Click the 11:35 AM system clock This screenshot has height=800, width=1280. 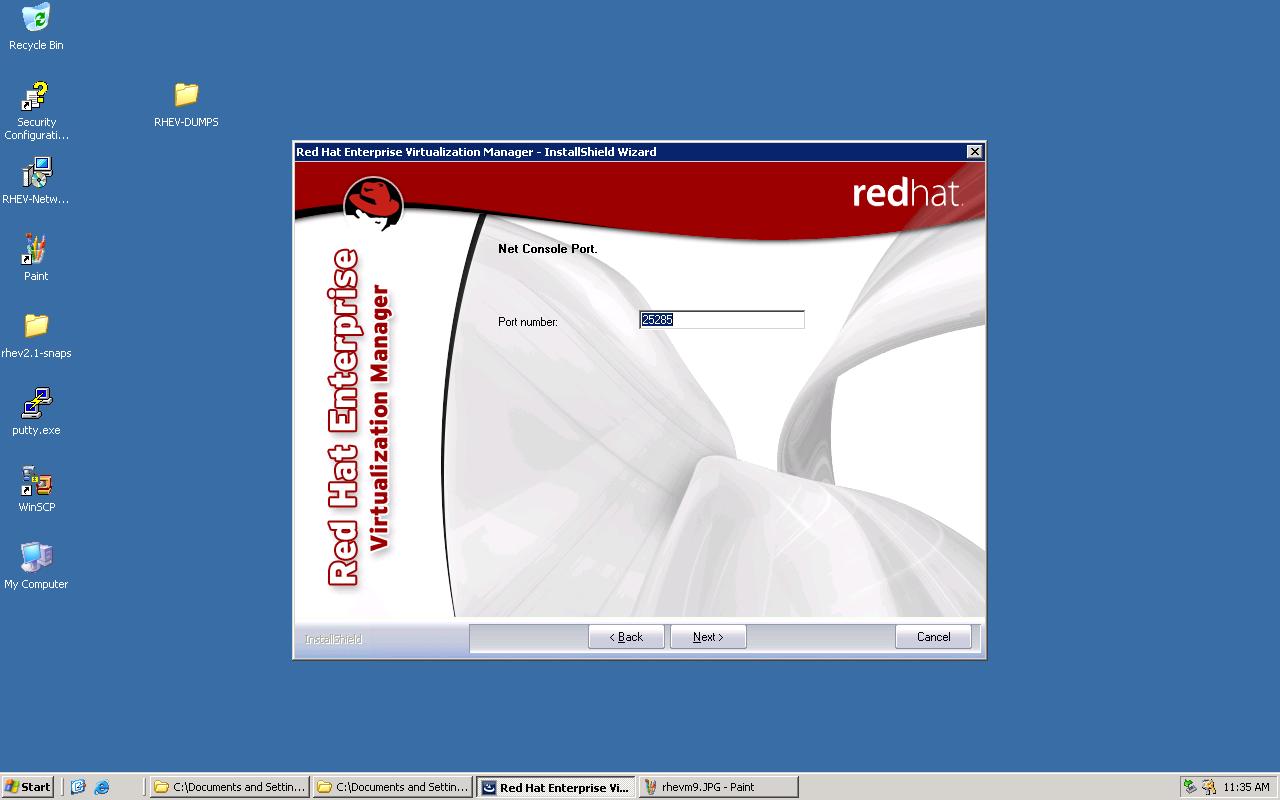click(1246, 787)
